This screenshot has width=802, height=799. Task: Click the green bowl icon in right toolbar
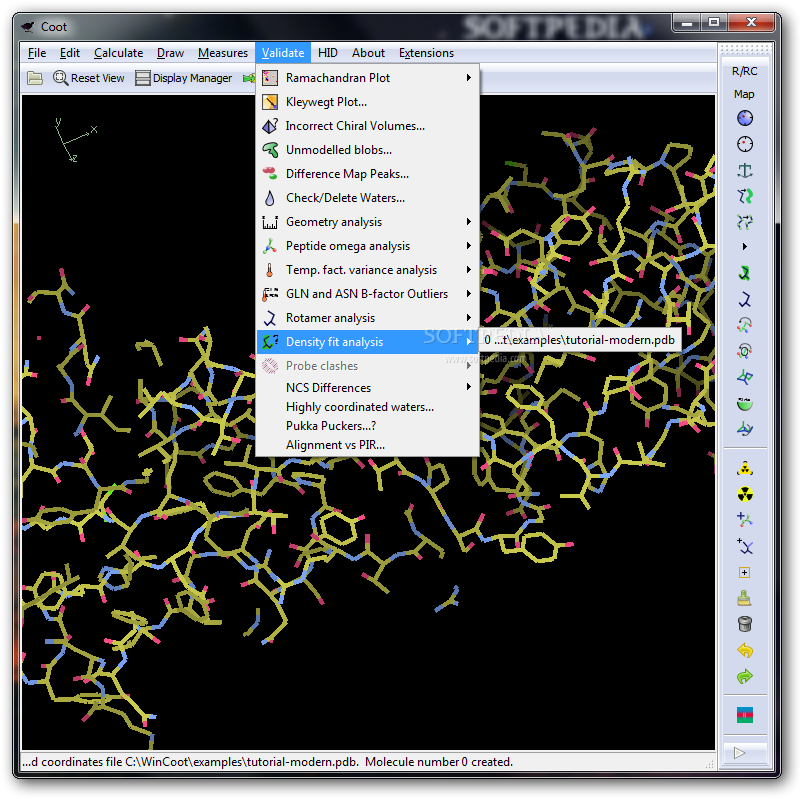pyautogui.click(x=745, y=404)
